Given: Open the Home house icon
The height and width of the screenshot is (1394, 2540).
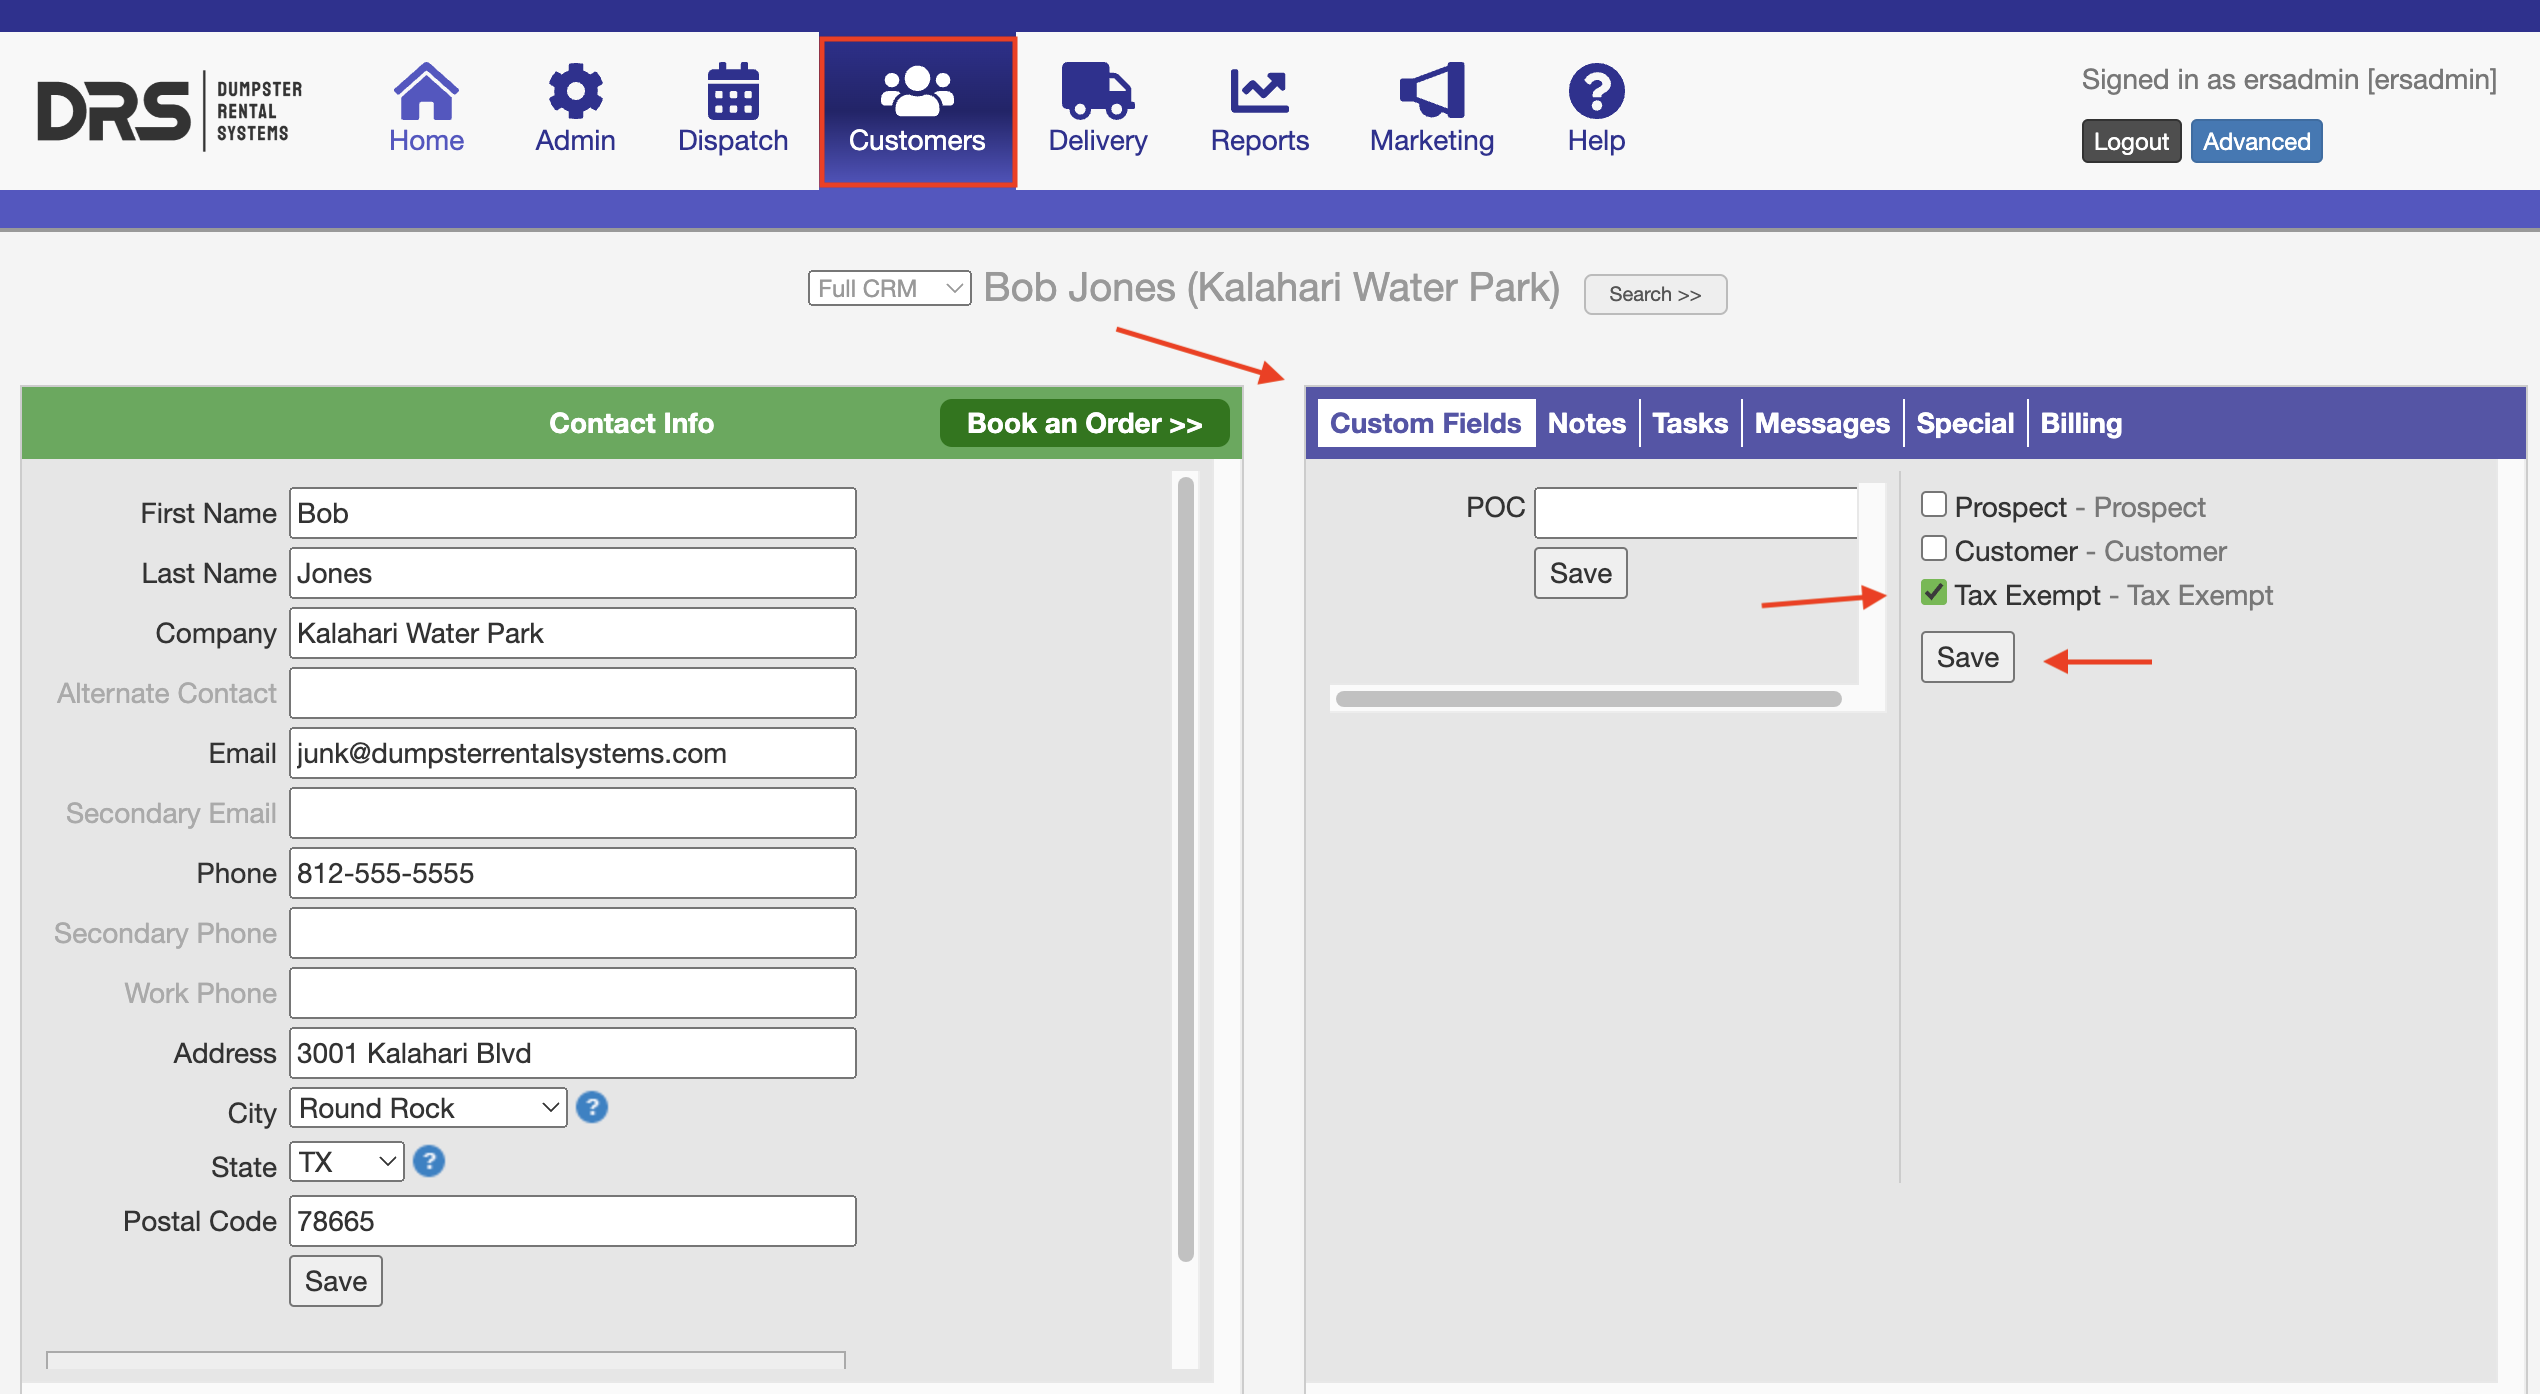Looking at the screenshot, I should 426,91.
